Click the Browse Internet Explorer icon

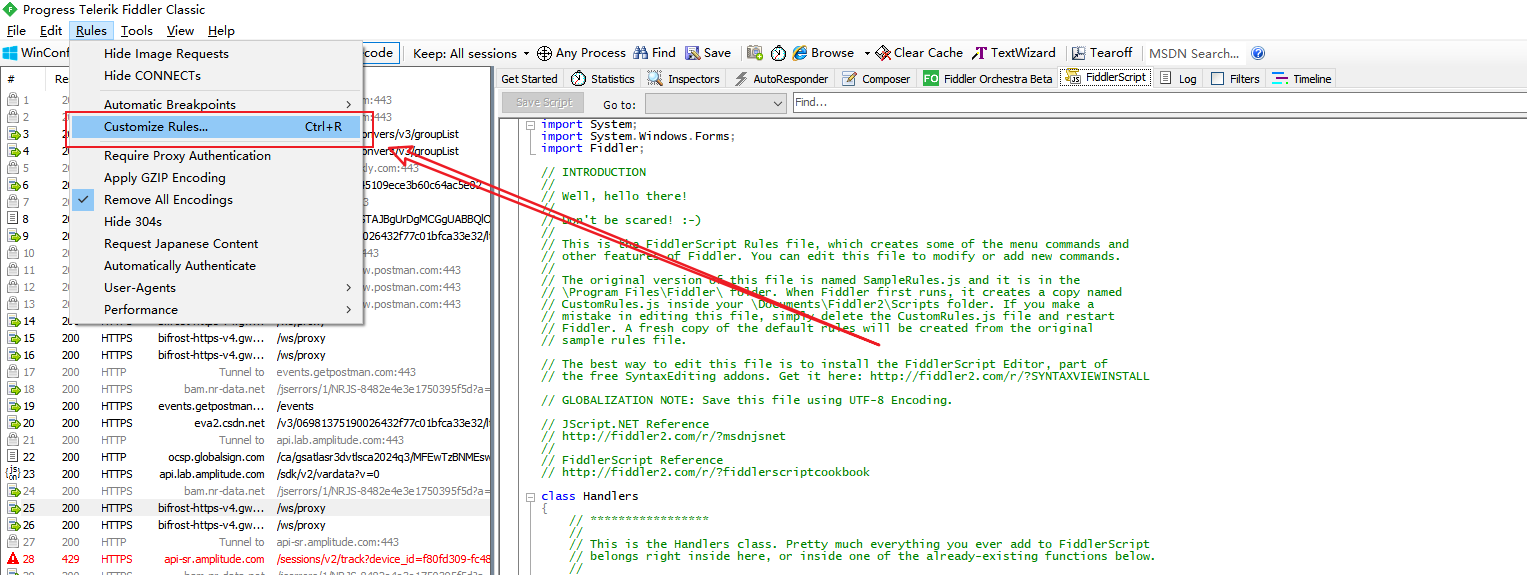tap(800, 53)
